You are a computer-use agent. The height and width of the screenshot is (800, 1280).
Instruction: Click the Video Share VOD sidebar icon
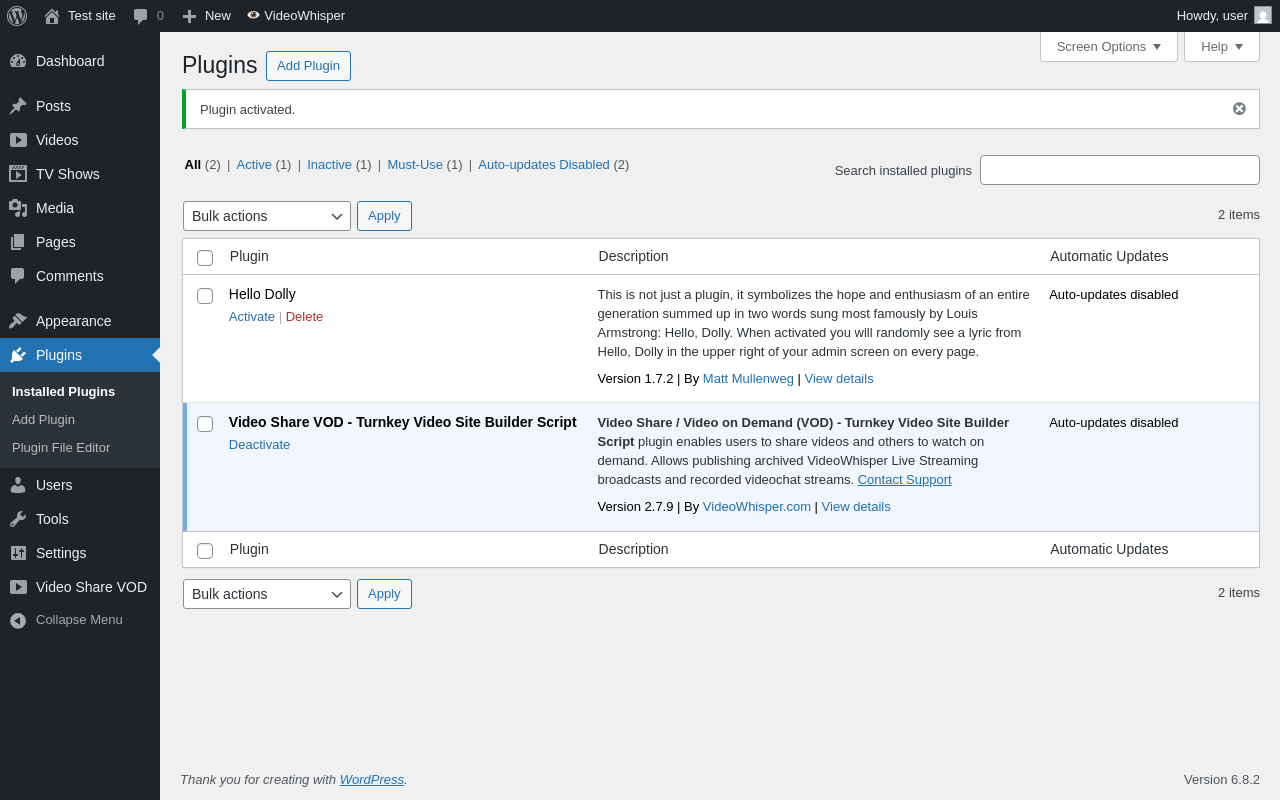(x=18, y=587)
